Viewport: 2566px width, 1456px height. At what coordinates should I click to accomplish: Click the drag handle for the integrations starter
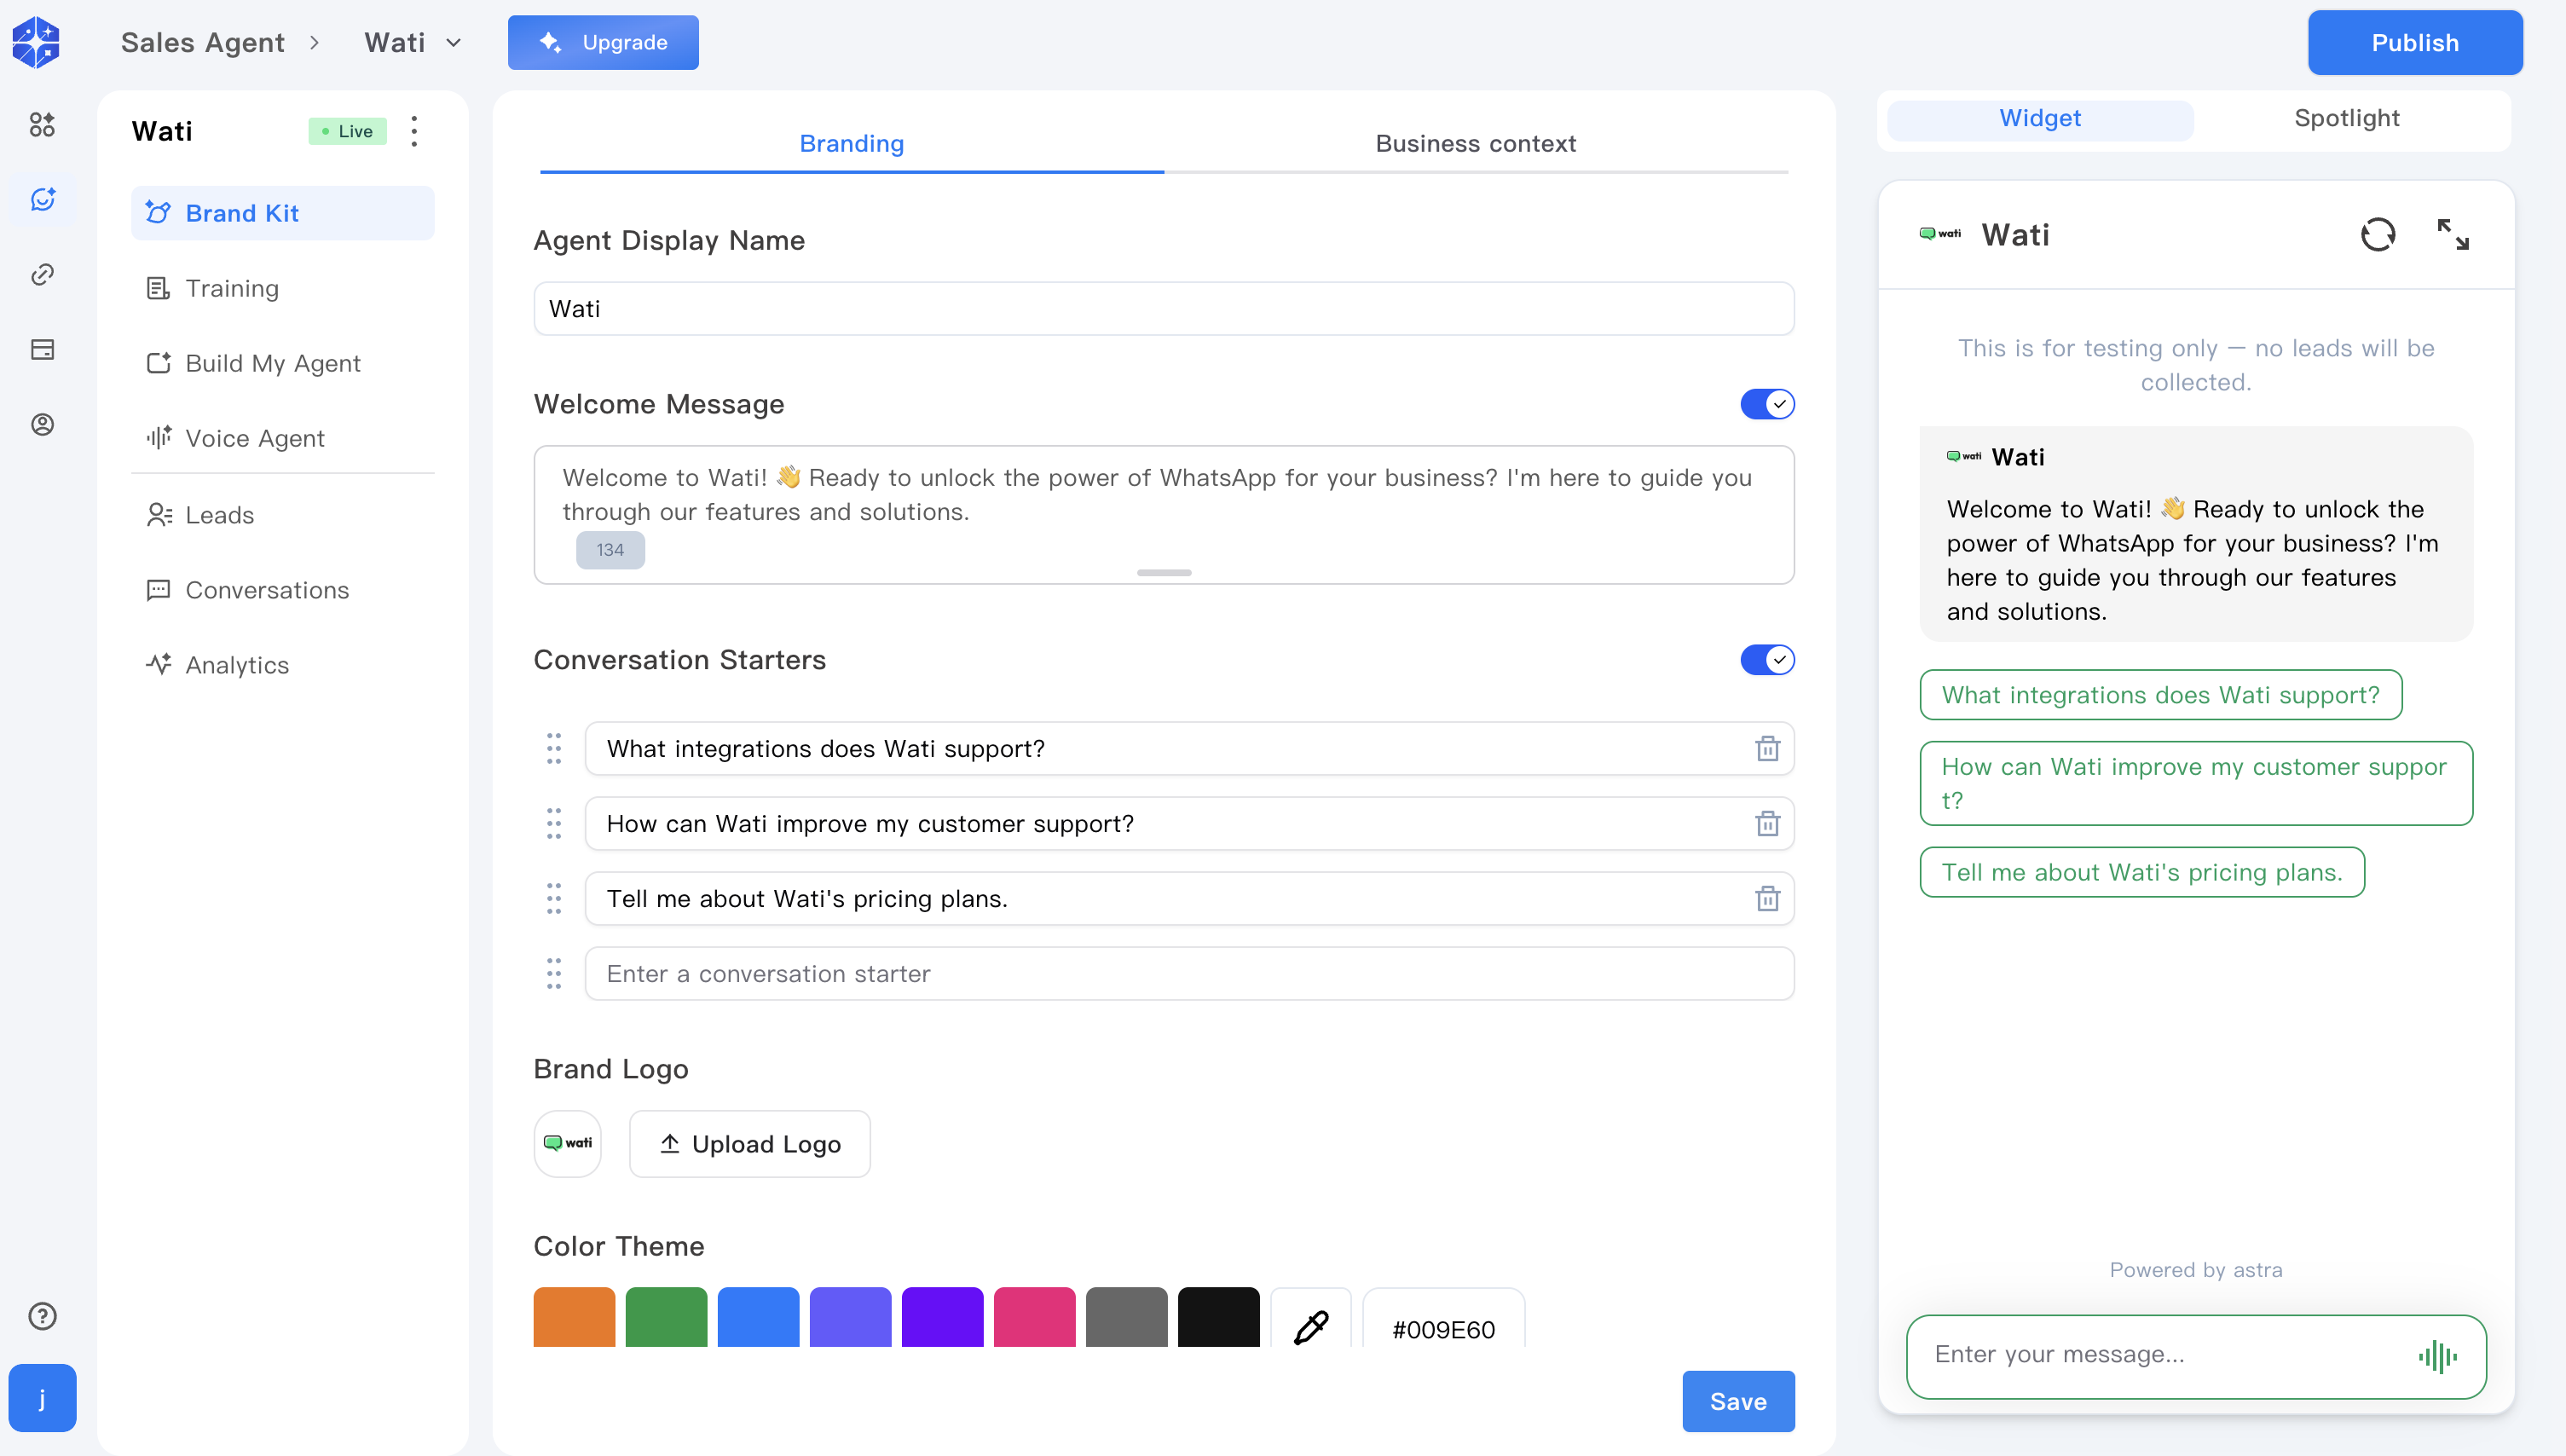point(554,749)
